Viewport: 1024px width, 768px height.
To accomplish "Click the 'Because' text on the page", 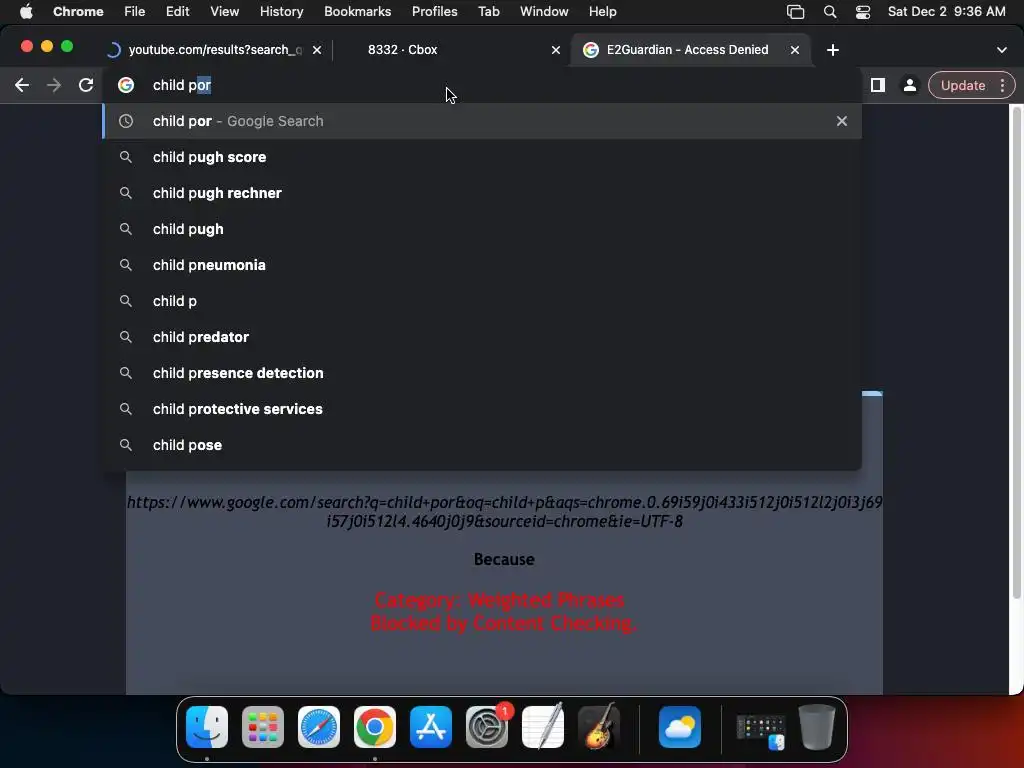I will click(504, 560).
